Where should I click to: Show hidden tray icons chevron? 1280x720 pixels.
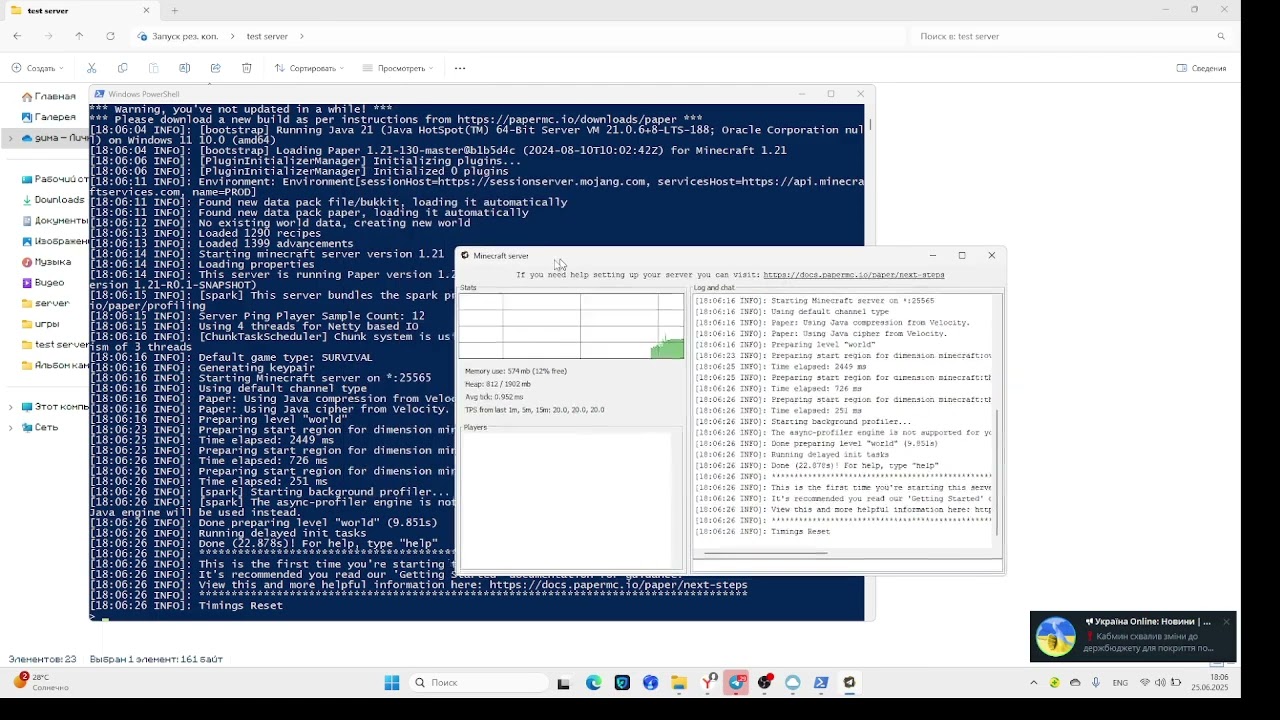point(1034,683)
